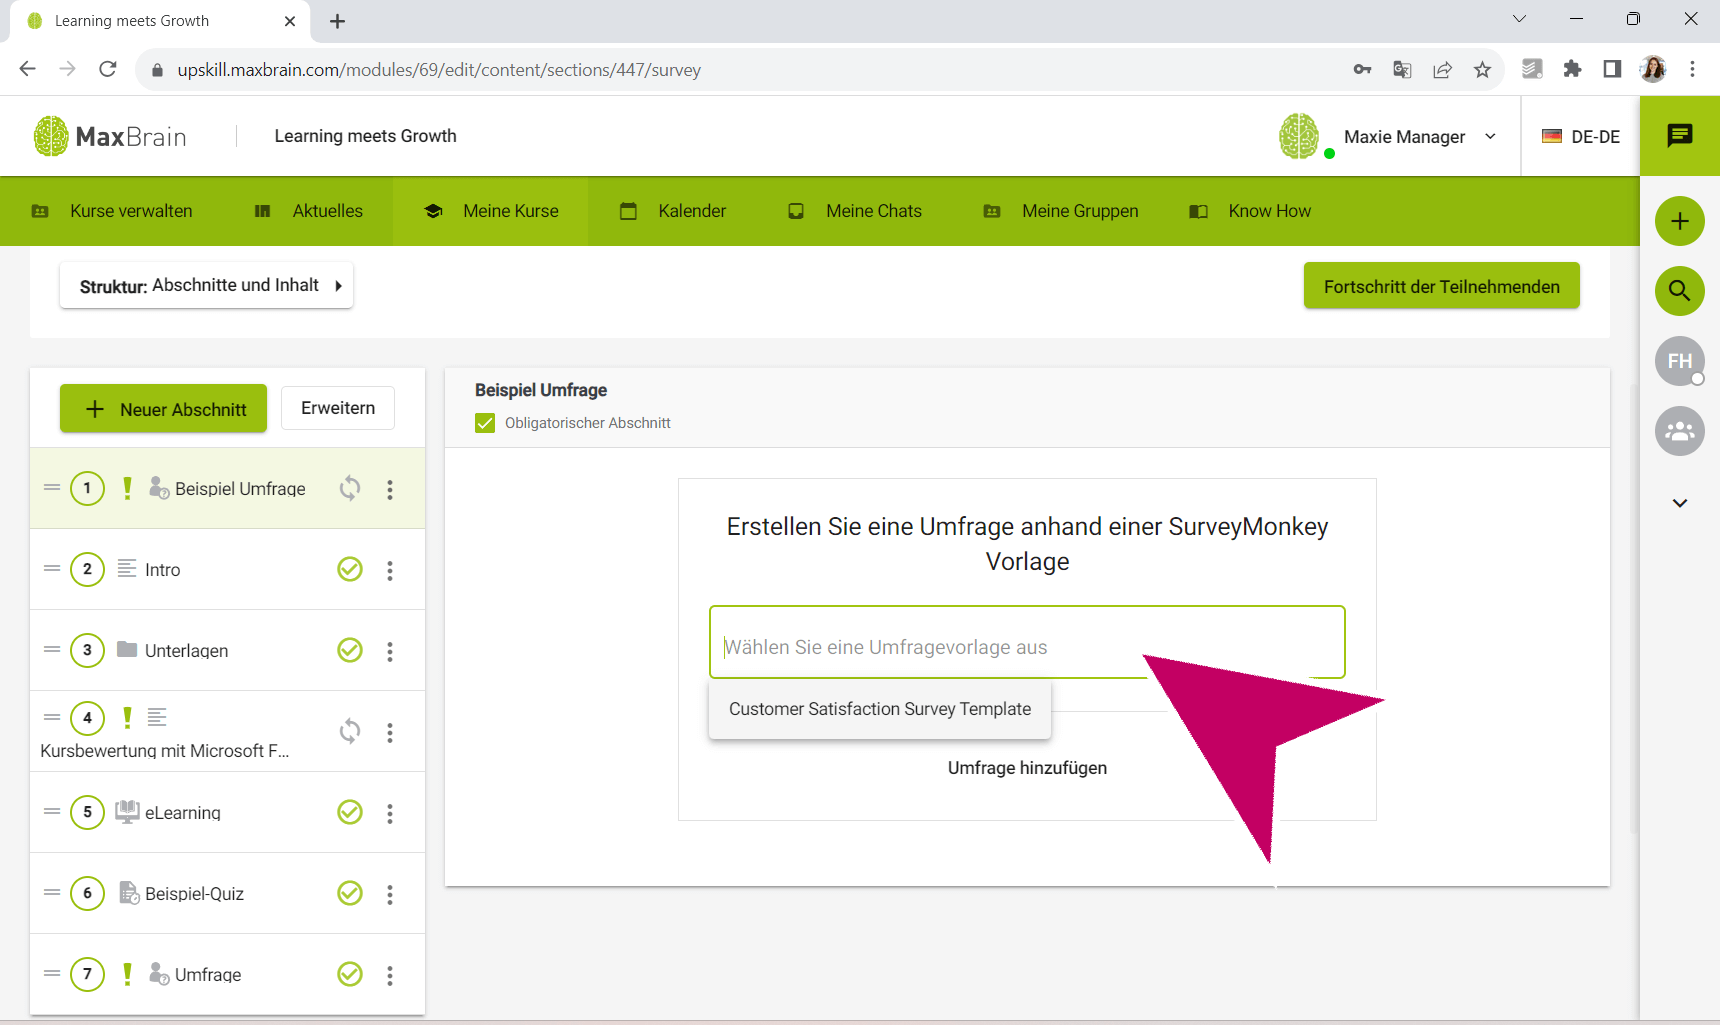1730x1025 pixels.
Task: Click the Beispiel Umfrage section heading
Action: [541, 390]
